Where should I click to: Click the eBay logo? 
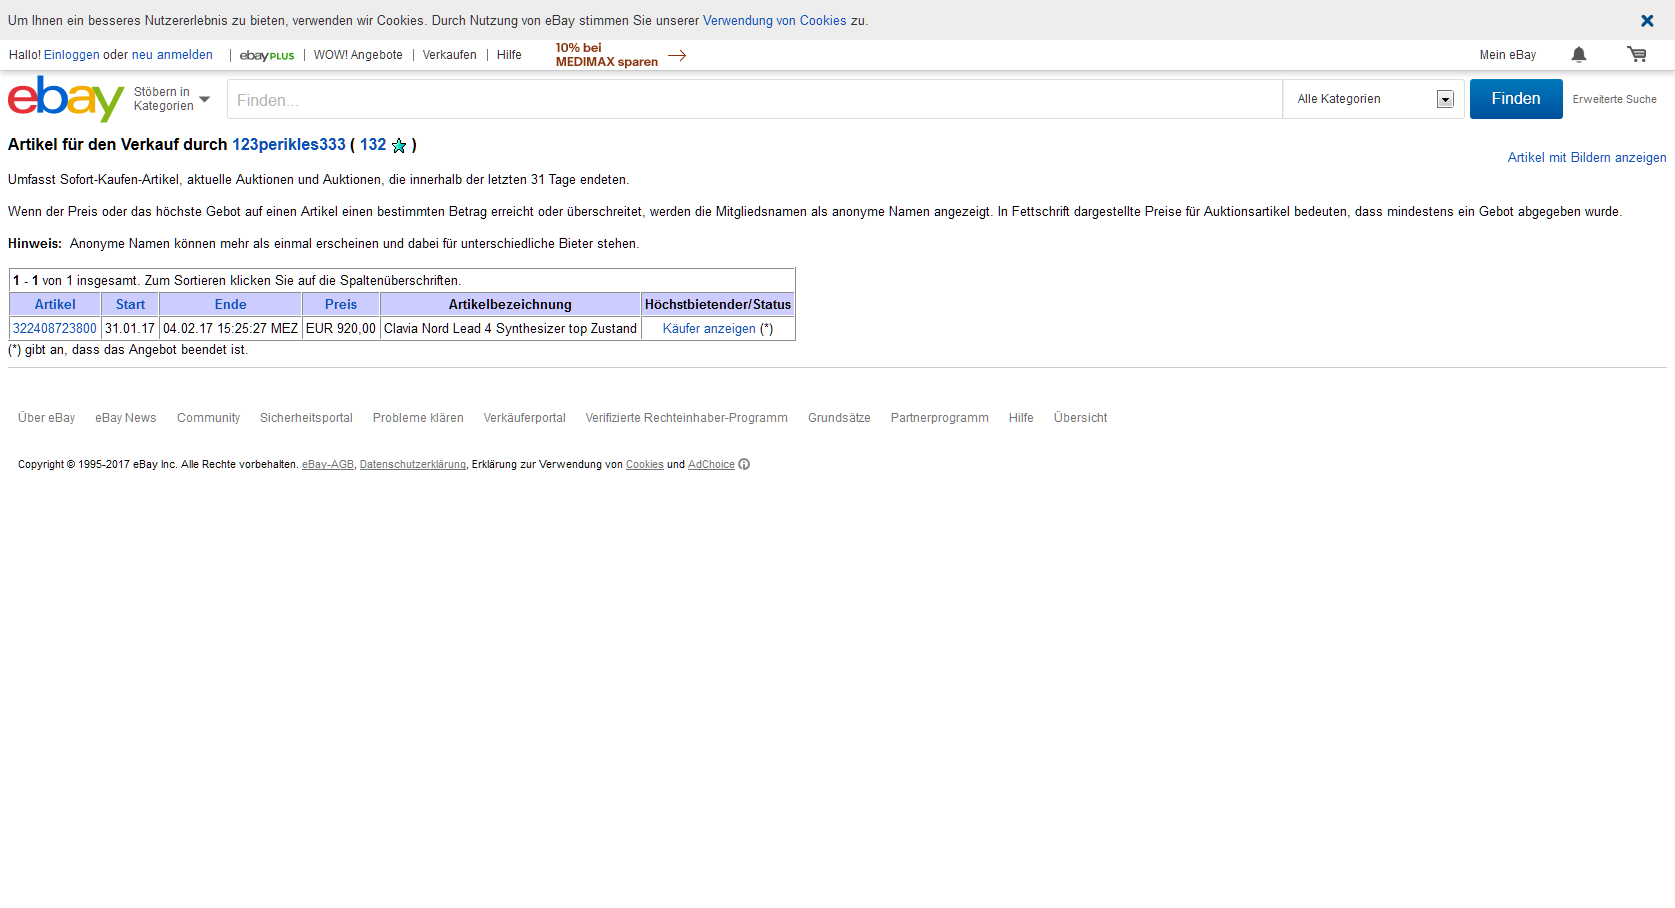click(65, 99)
